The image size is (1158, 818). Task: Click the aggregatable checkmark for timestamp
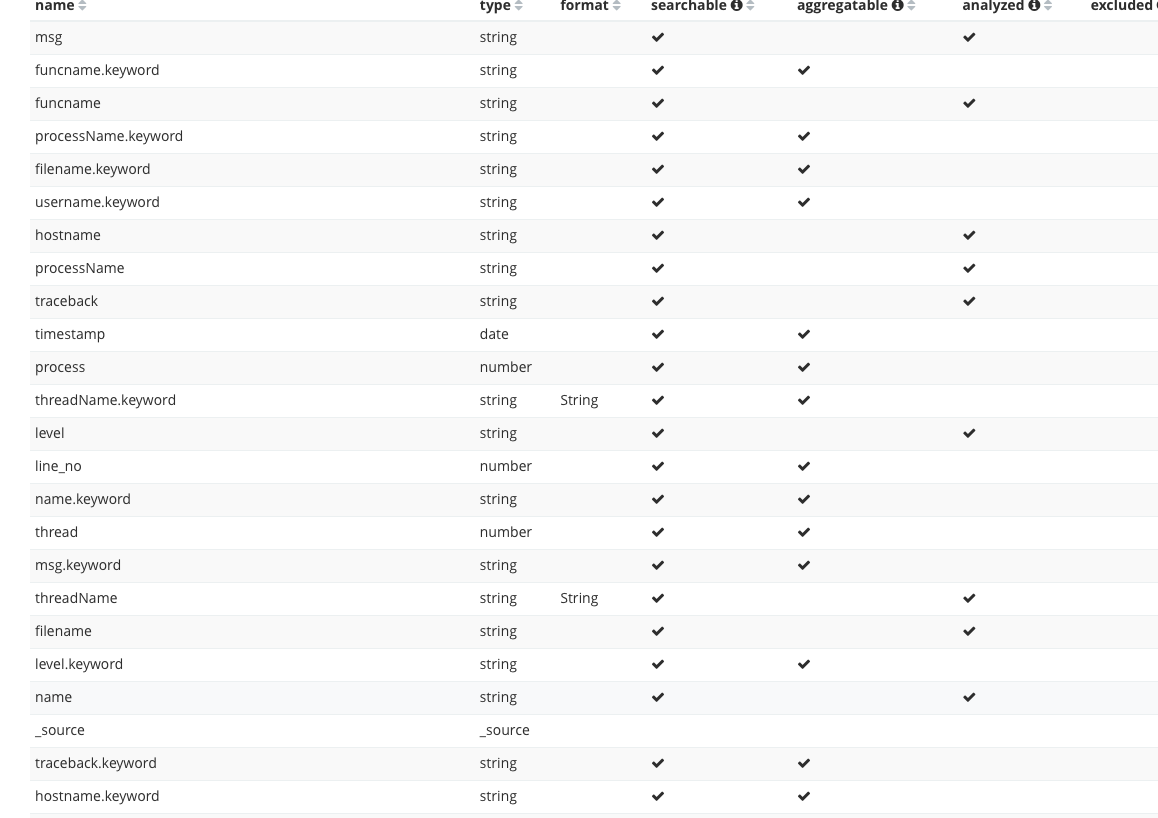804,334
